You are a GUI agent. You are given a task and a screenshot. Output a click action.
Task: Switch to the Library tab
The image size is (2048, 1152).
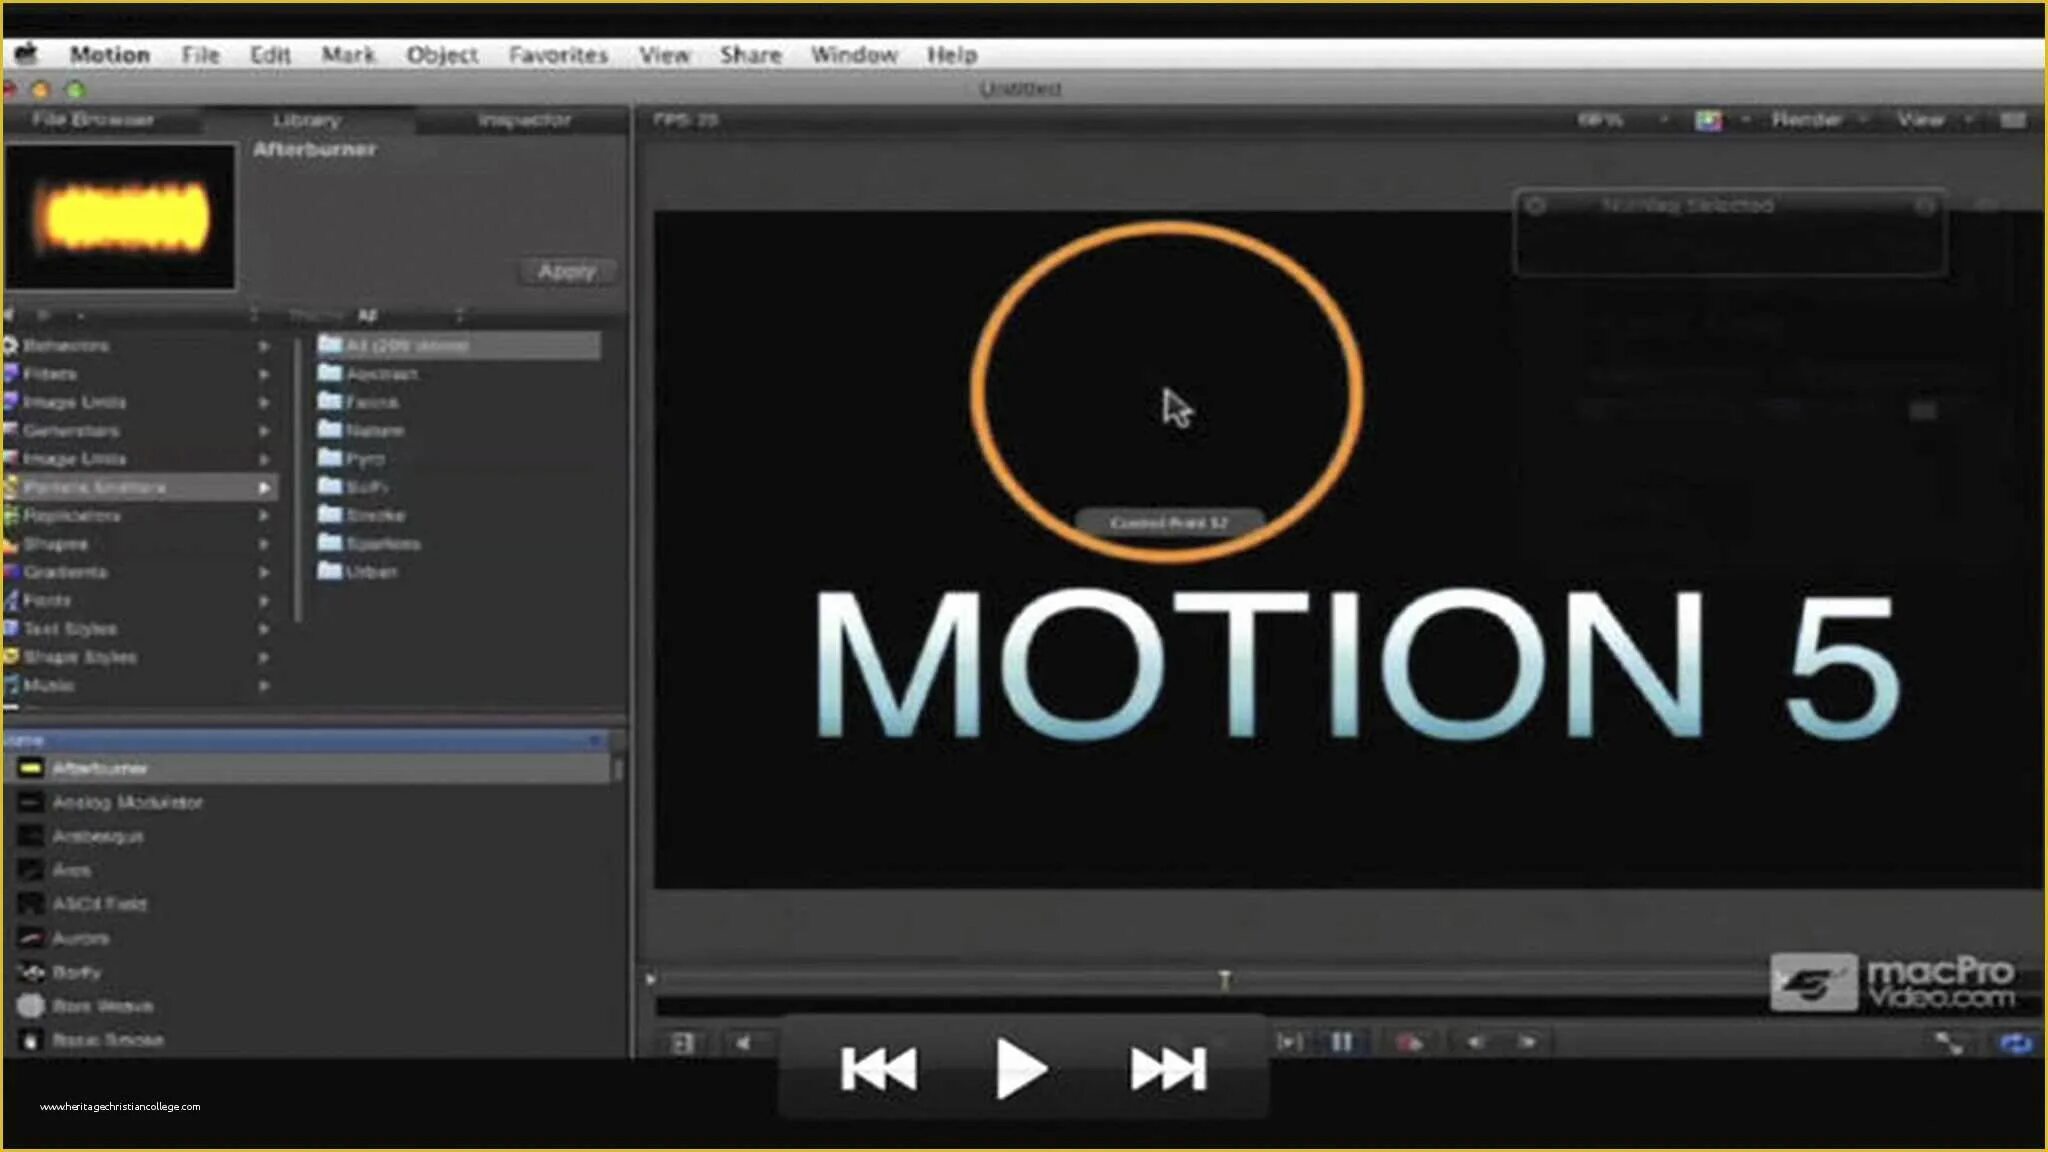pyautogui.click(x=307, y=120)
